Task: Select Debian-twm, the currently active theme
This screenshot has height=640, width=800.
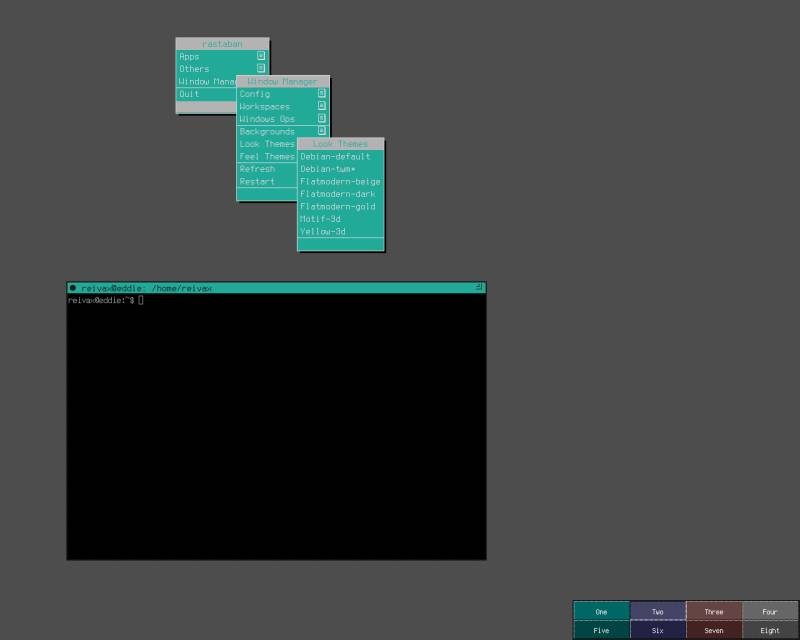Action: [x=331, y=169]
